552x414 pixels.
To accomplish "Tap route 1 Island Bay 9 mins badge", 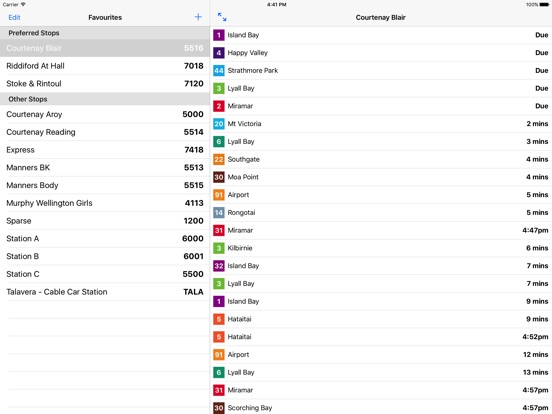I will pyautogui.click(x=219, y=301).
